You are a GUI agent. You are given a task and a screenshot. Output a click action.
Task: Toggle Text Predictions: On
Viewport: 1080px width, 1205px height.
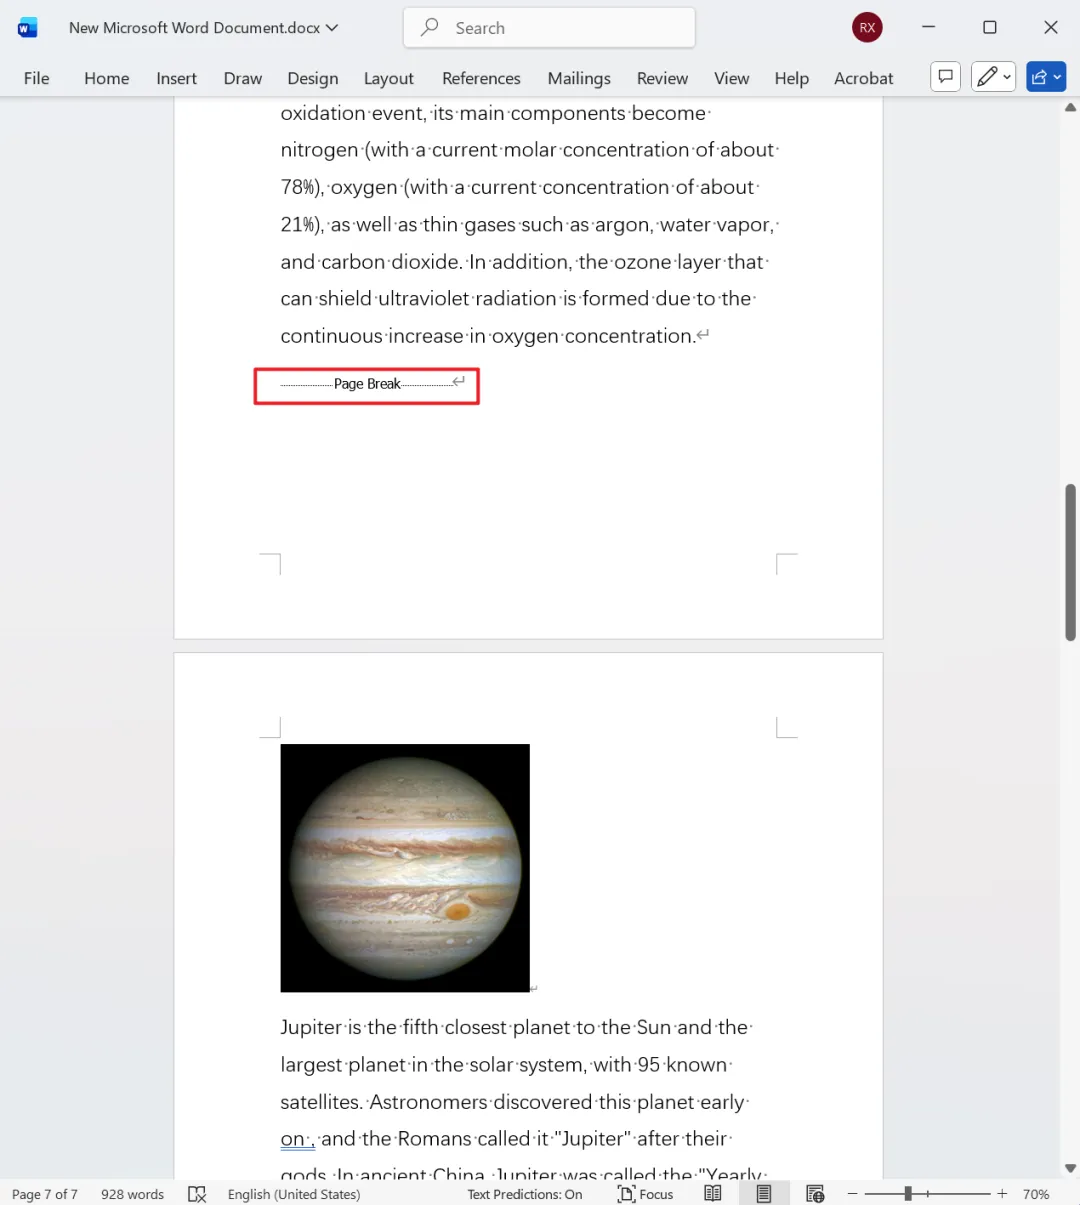coord(525,1194)
